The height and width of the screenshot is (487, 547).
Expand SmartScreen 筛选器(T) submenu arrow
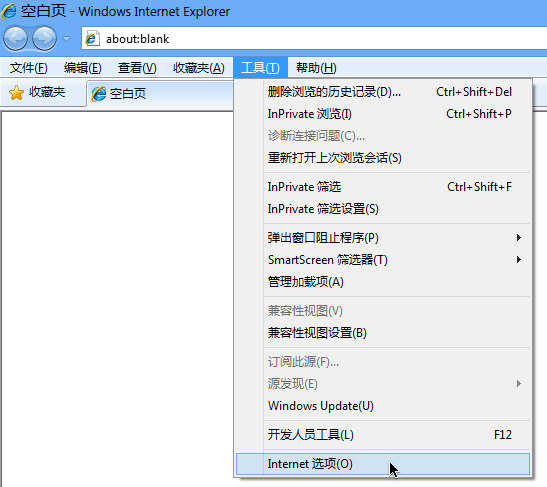pyautogui.click(x=519, y=260)
